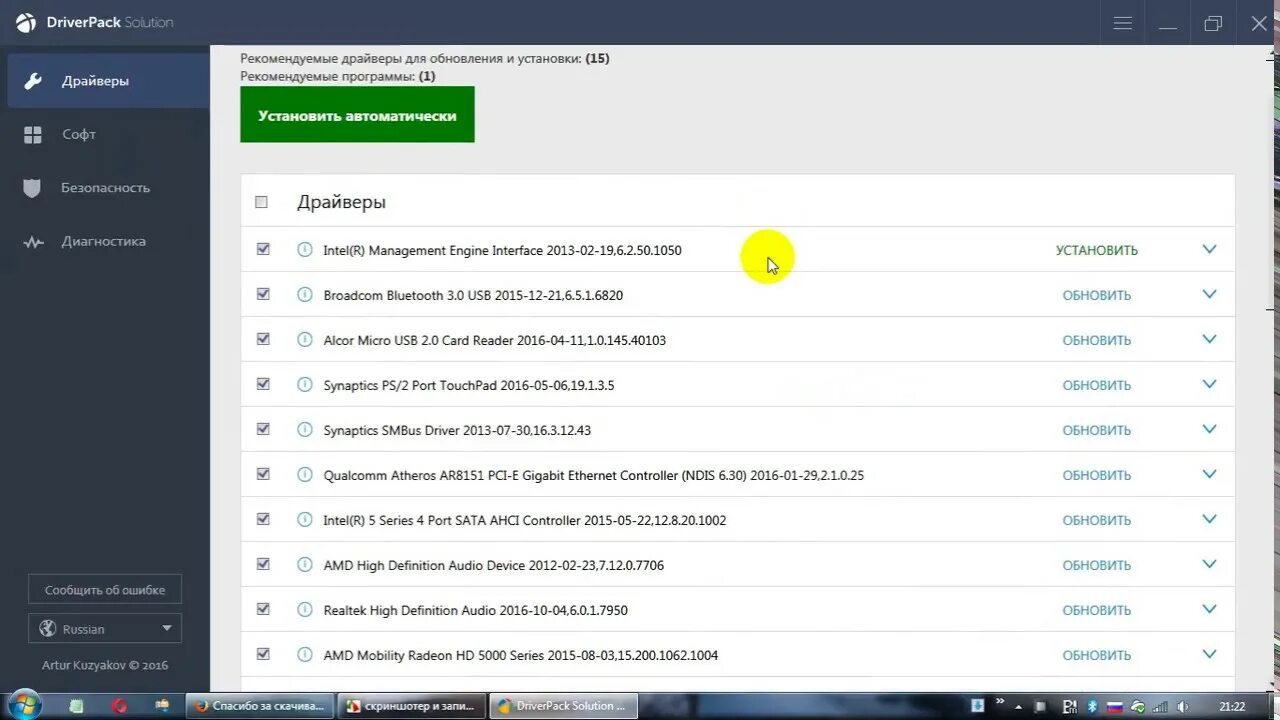Click ОБНОВИТЬ for Realtek High Definition Audio
This screenshot has height=720, width=1280.
click(1097, 611)
